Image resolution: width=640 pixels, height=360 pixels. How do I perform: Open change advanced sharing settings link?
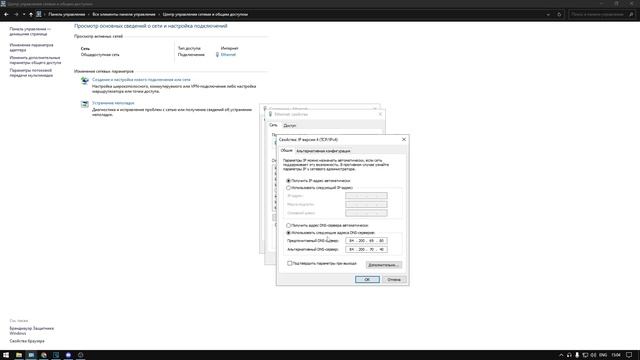(35, 60)
